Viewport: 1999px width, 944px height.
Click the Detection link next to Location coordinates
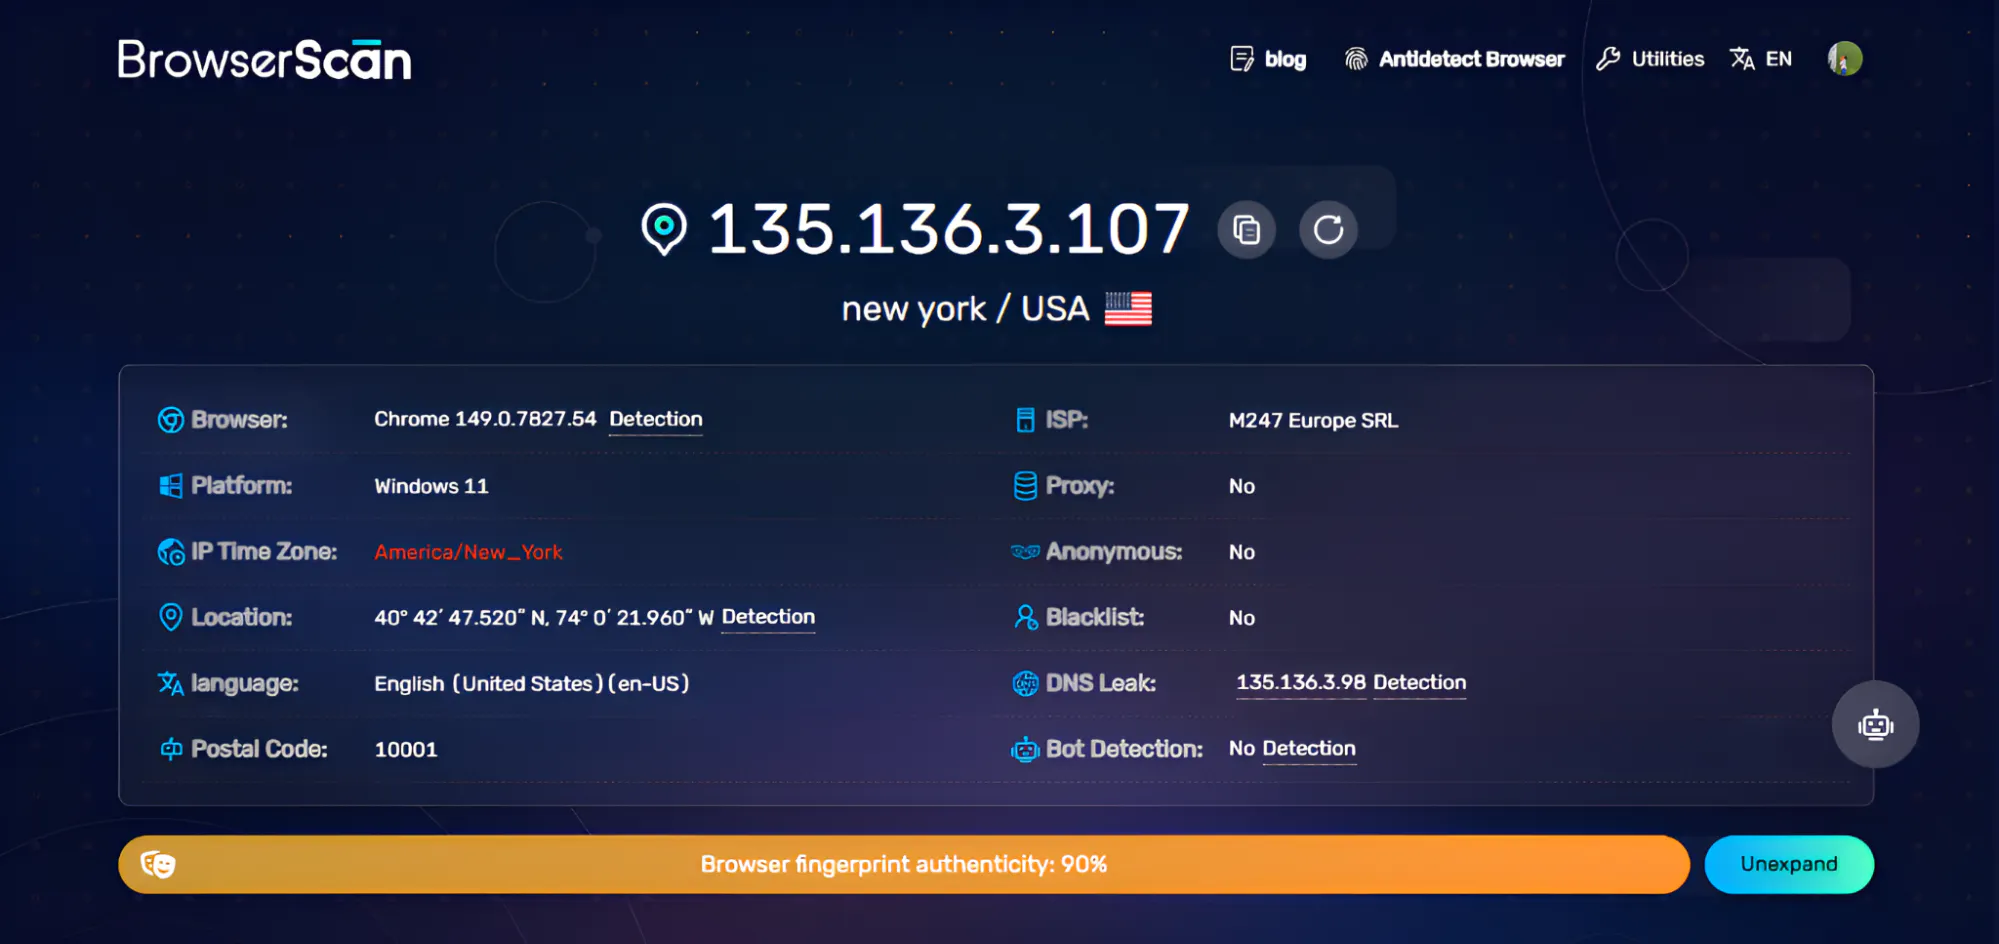768,617
